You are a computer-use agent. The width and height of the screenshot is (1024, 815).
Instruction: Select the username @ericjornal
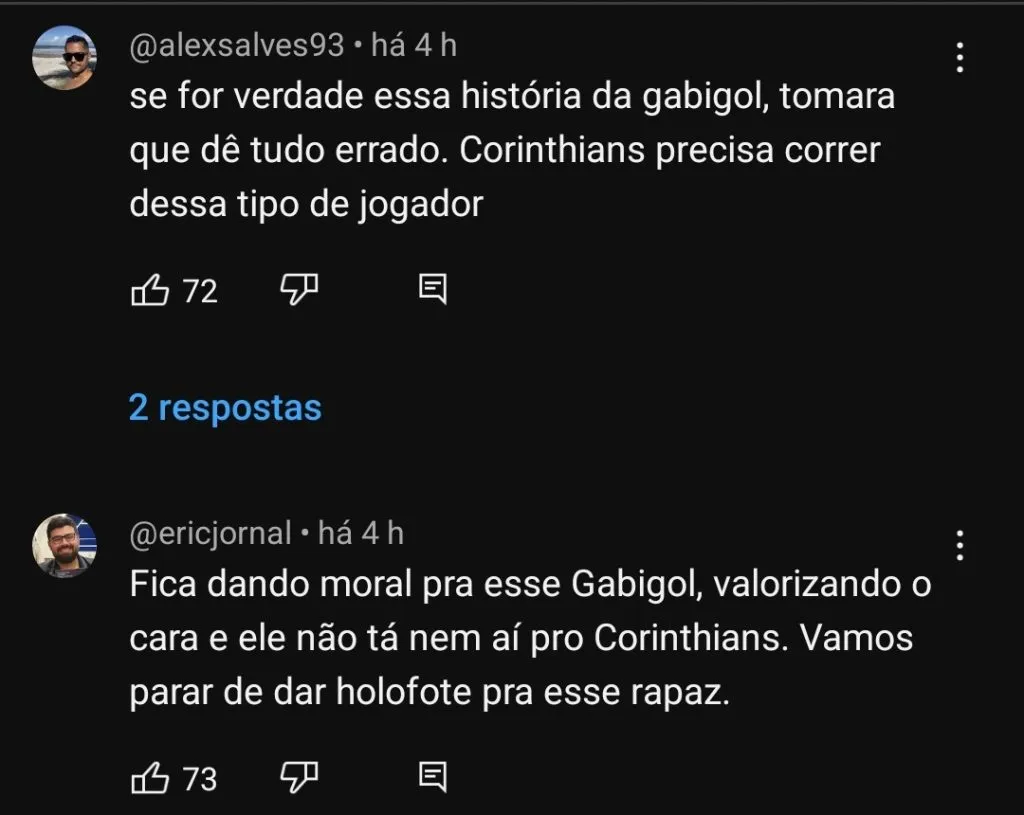[x=210, y=533]
